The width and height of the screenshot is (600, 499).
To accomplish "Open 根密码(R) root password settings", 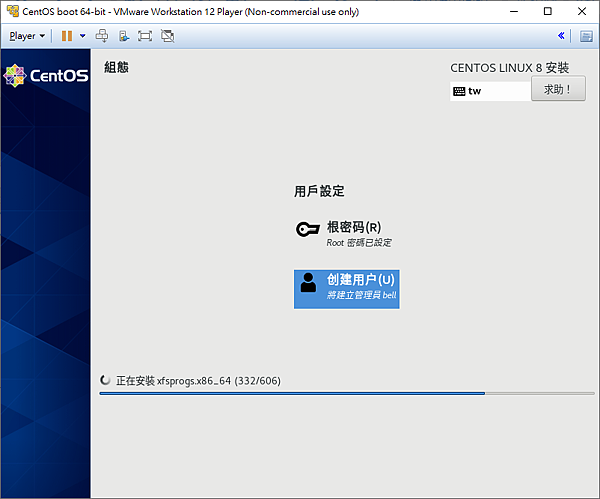I will [x=344, y=233].
